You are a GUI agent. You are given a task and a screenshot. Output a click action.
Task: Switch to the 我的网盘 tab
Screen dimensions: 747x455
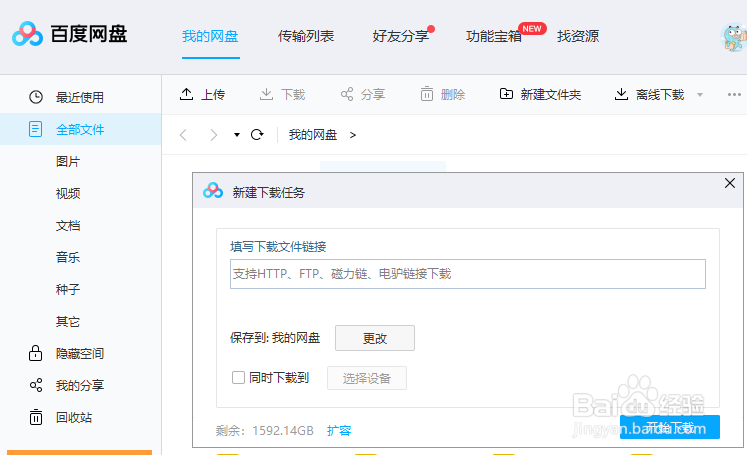click(x=210, y=36)
